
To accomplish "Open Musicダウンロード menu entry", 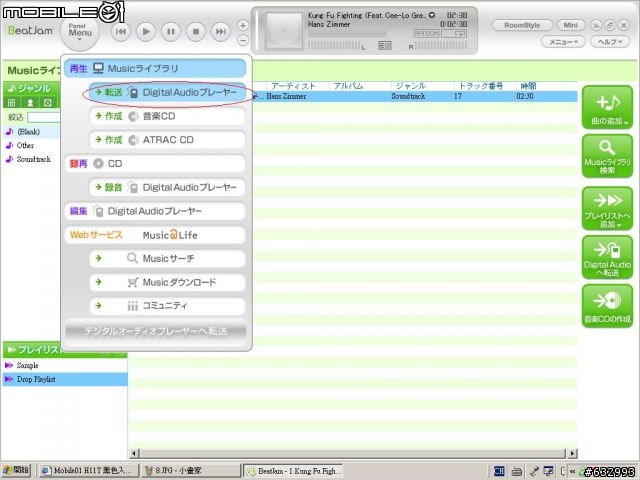I will coord(167,282).
